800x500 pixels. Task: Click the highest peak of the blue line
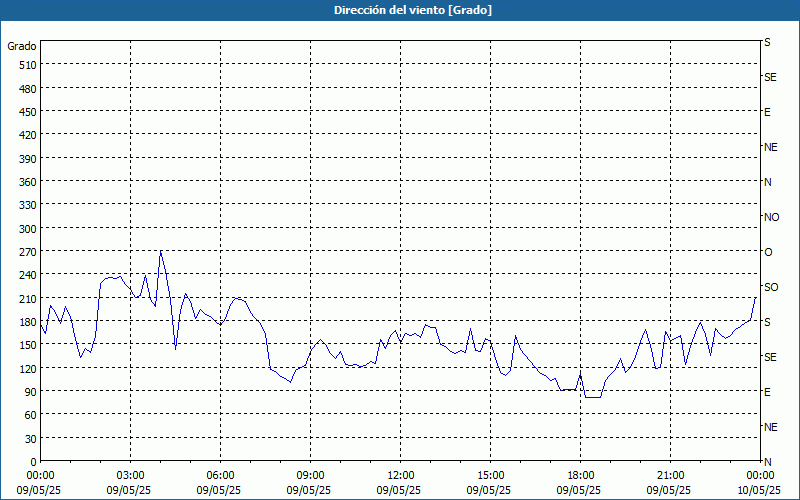[x=161, y=251]
